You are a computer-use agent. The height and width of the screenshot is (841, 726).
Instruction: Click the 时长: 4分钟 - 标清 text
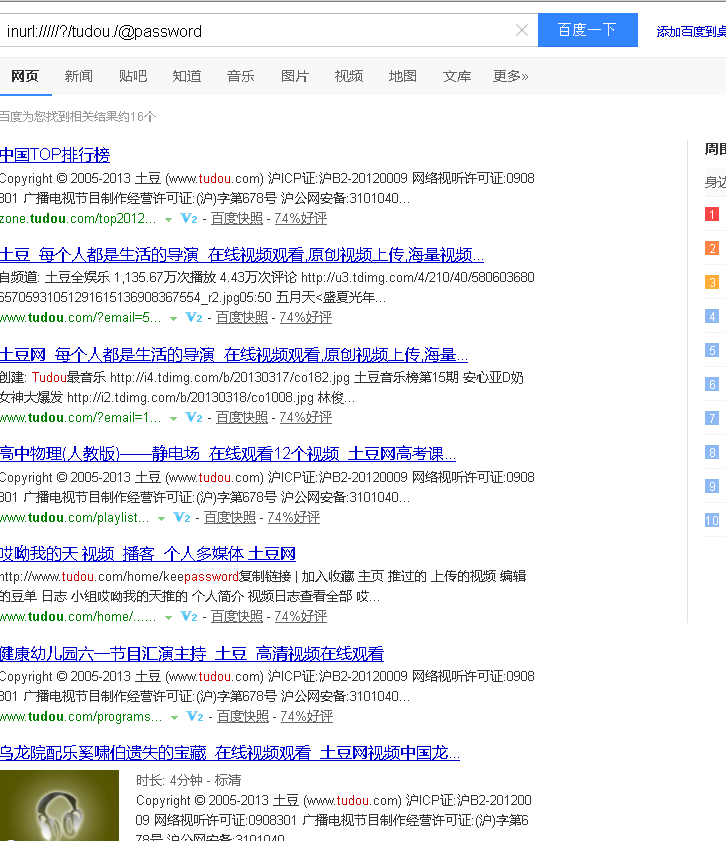coord(189,780)
